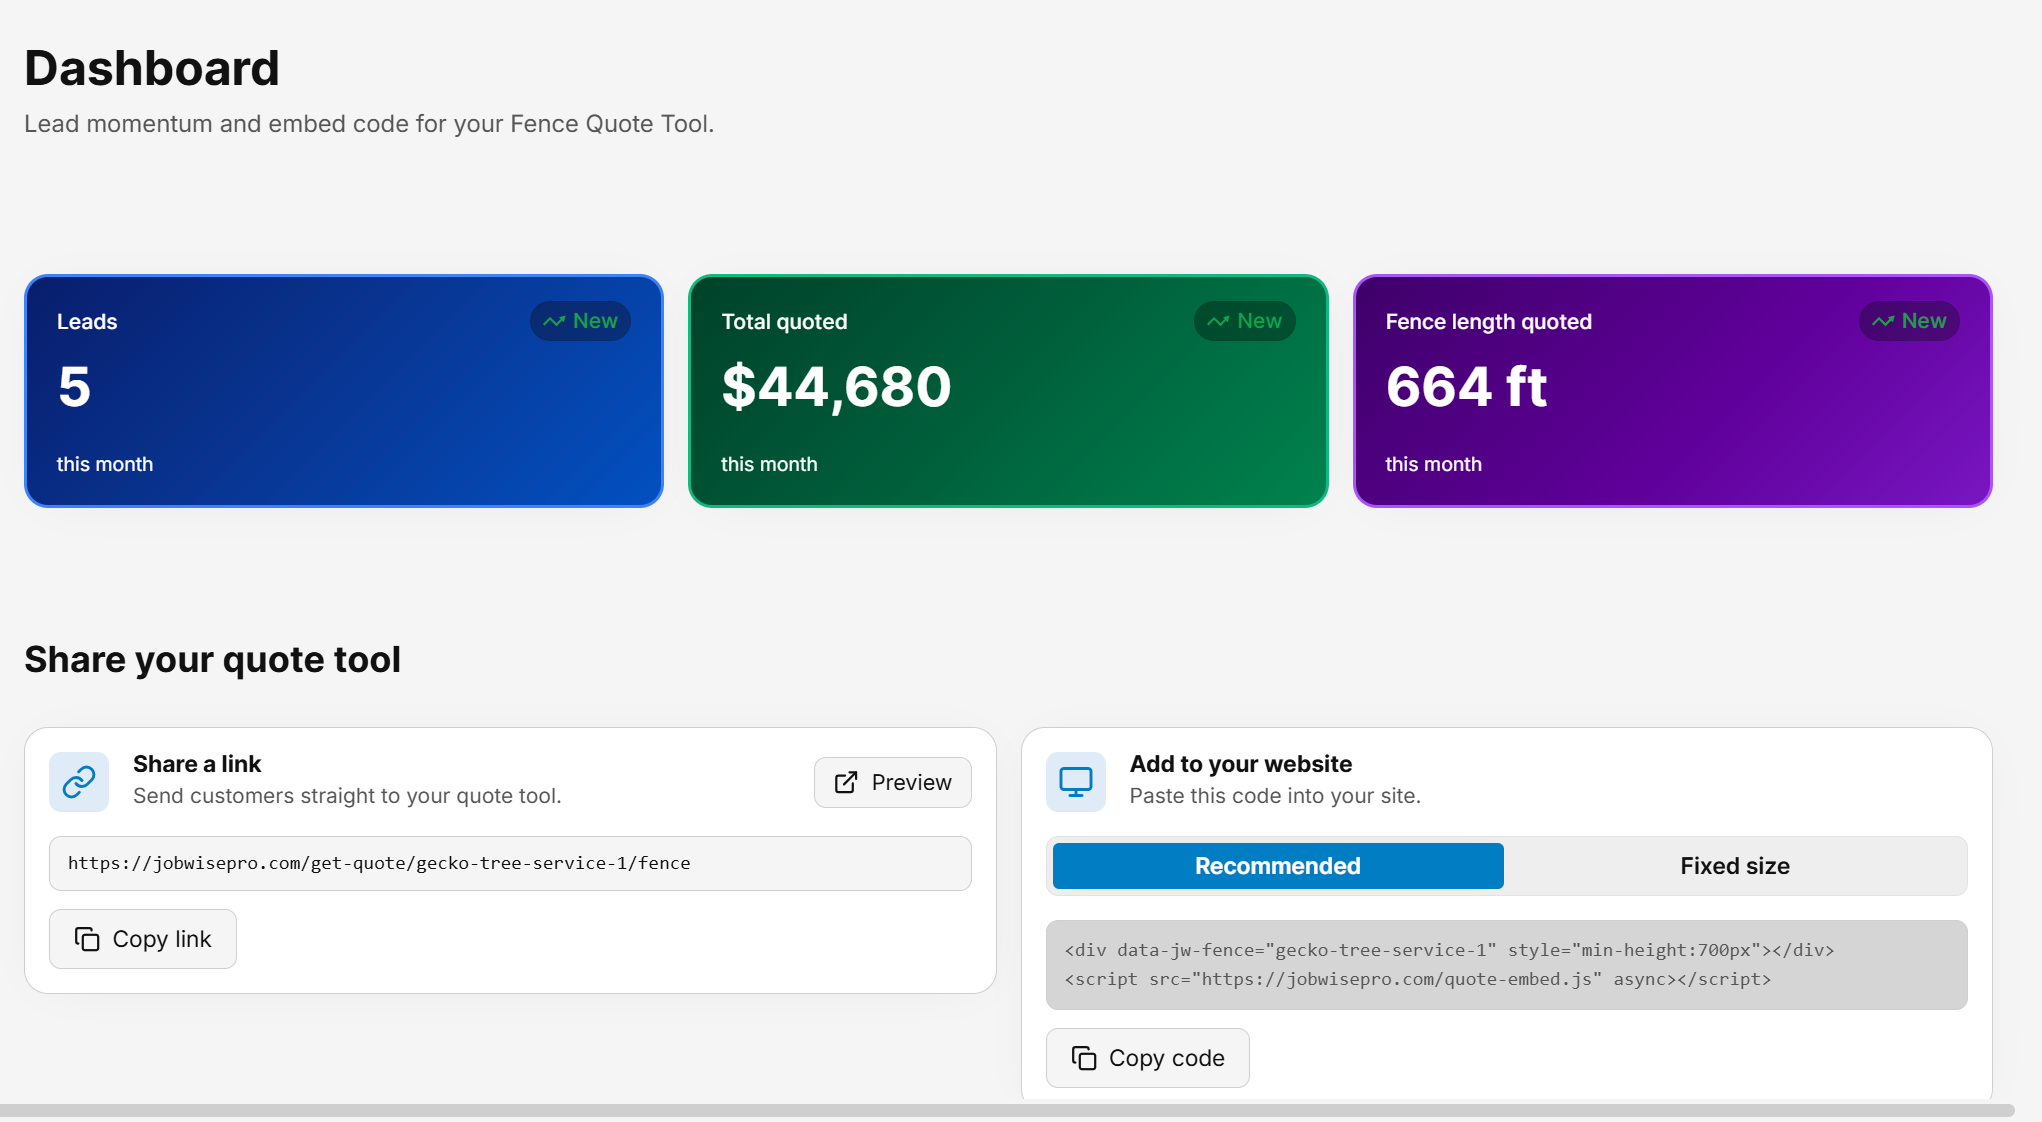Open the Fence length quoted stat card
2042x1122 pixels.
[1673, 391]
